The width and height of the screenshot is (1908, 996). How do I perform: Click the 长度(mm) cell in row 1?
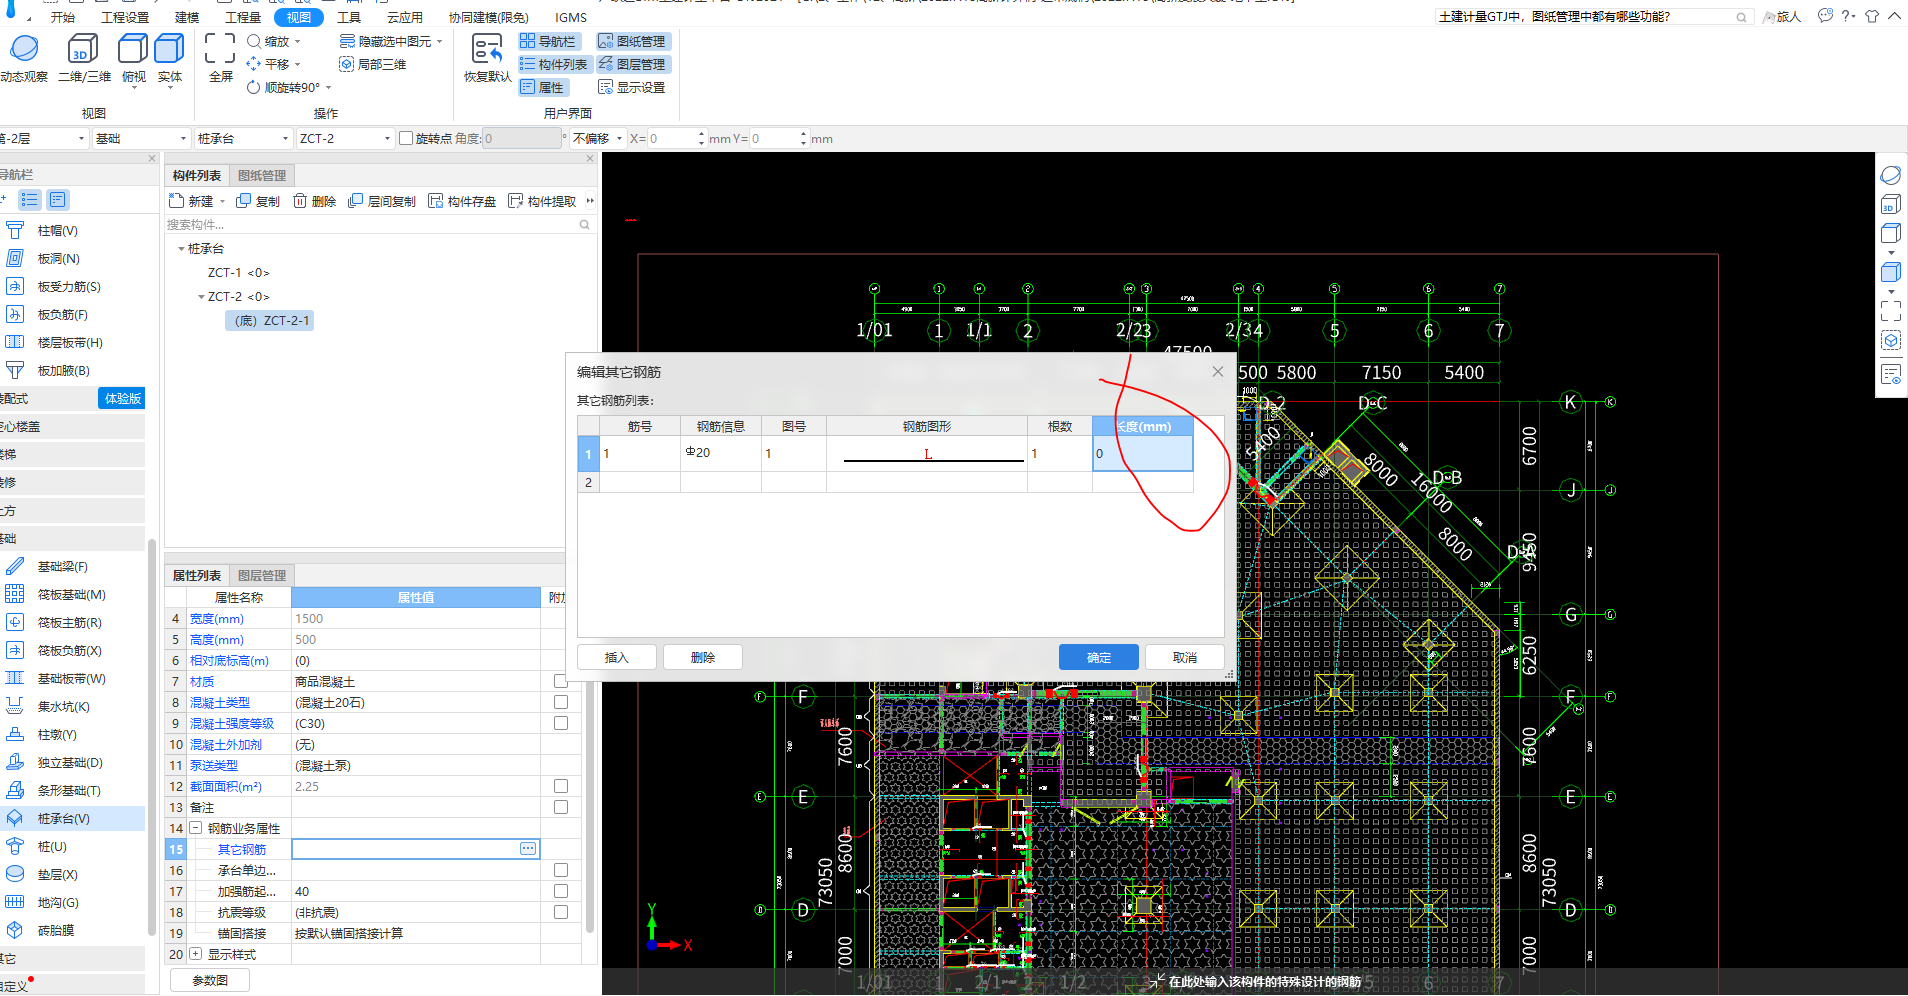pyautogui.click(x=1143, y=453)
